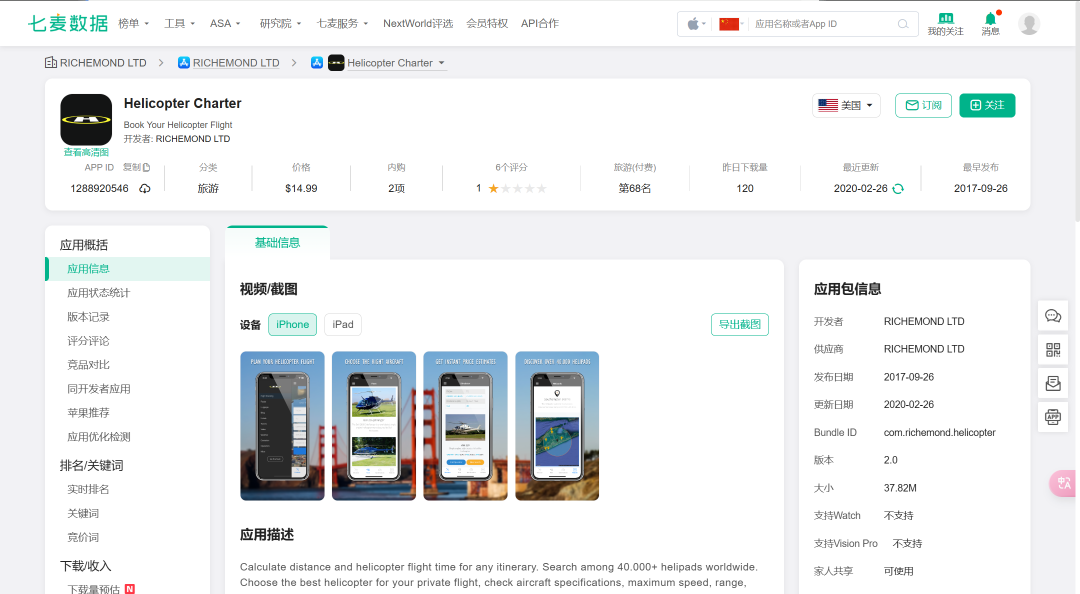This screenshot has height=594, width=1080.
Task: Click the refresh icon beside 2020-02-26
Action: [x=898, y=189]
